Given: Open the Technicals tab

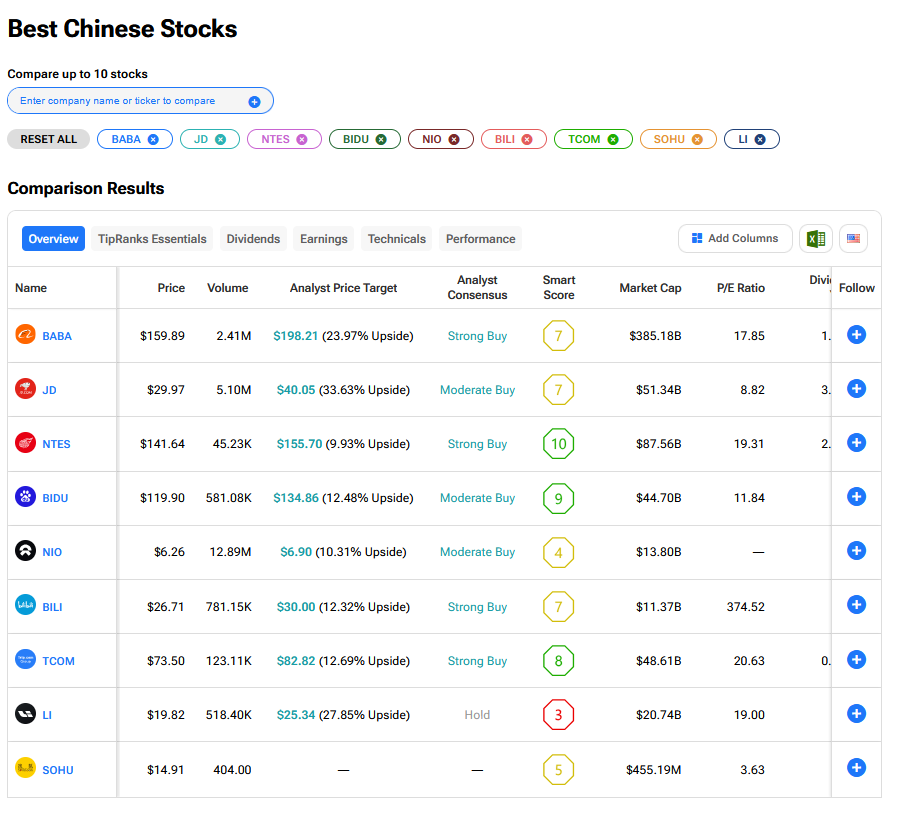Looking at the screenshot, I should click(x=396, y=239).
